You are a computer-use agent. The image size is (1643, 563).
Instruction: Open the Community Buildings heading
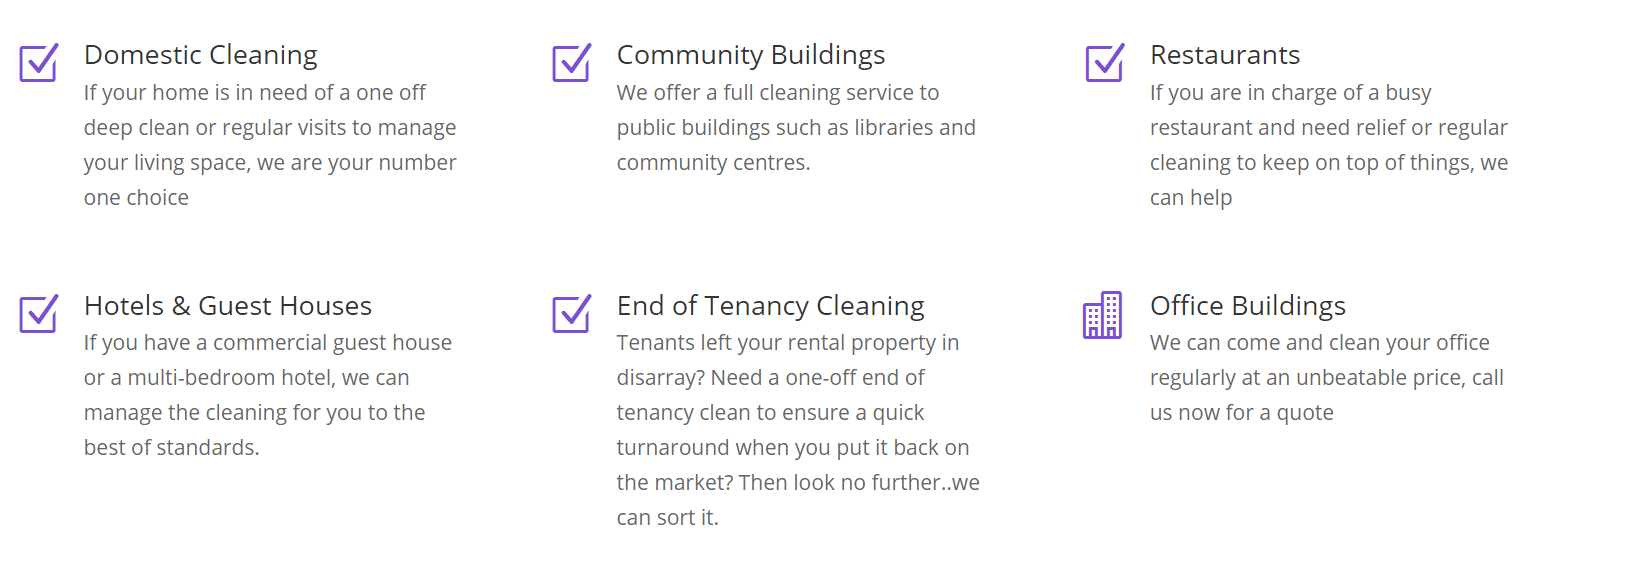pos(751,55)
